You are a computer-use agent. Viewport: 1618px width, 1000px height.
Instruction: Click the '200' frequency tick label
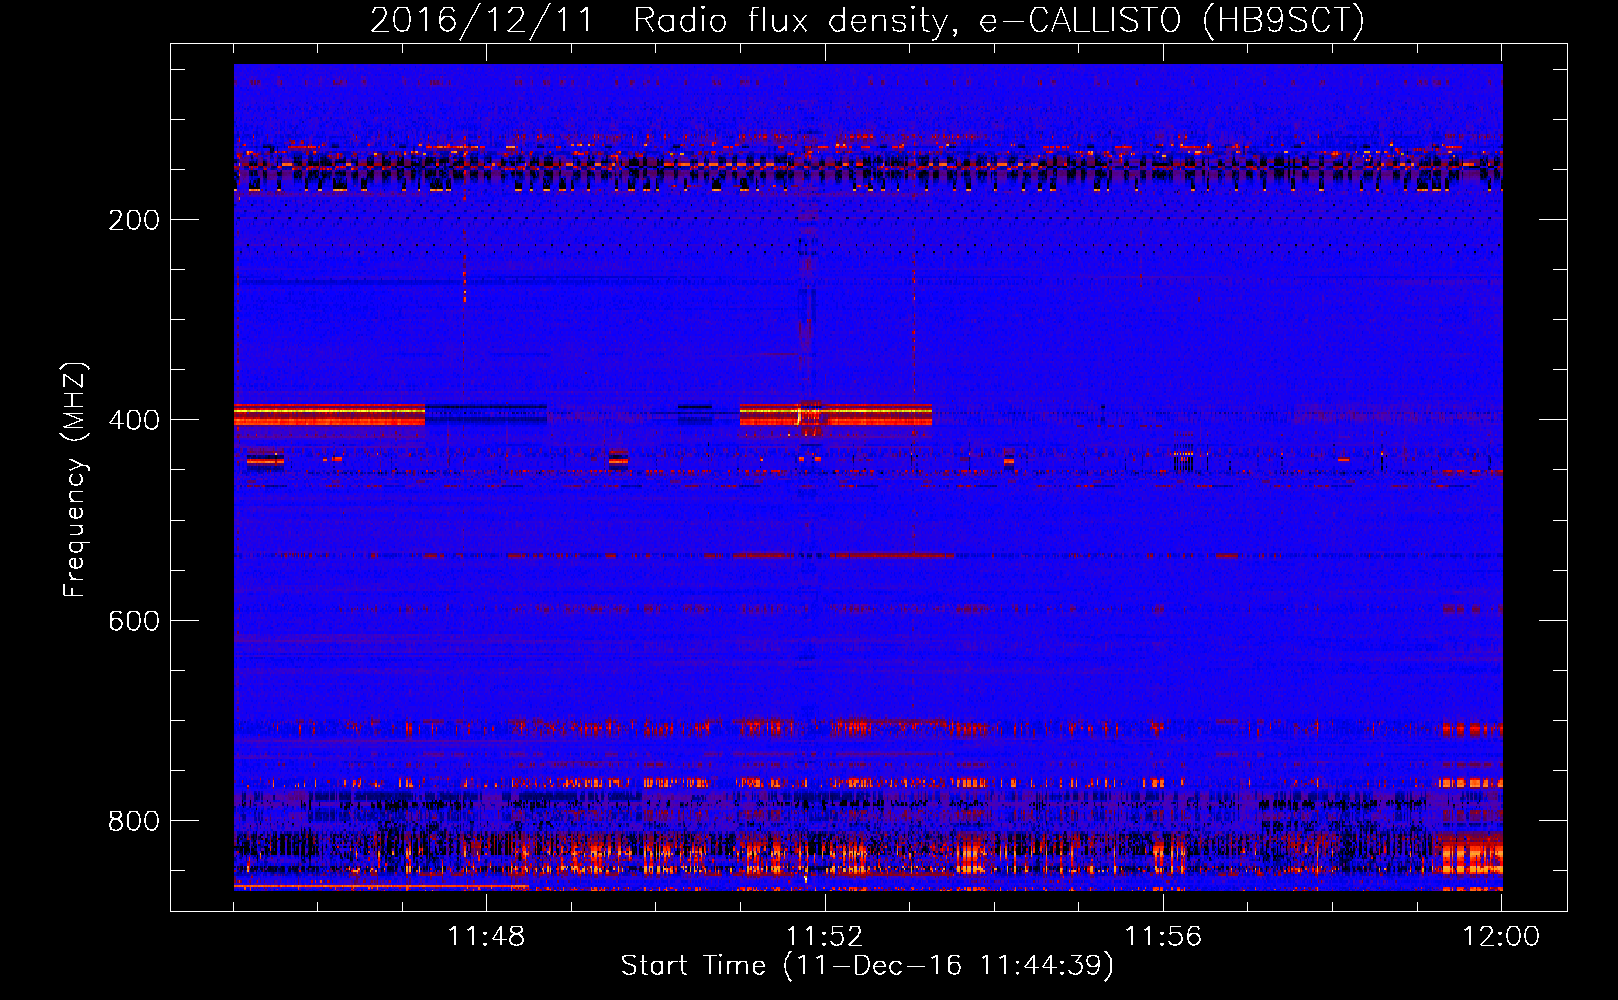pos(134,220)
